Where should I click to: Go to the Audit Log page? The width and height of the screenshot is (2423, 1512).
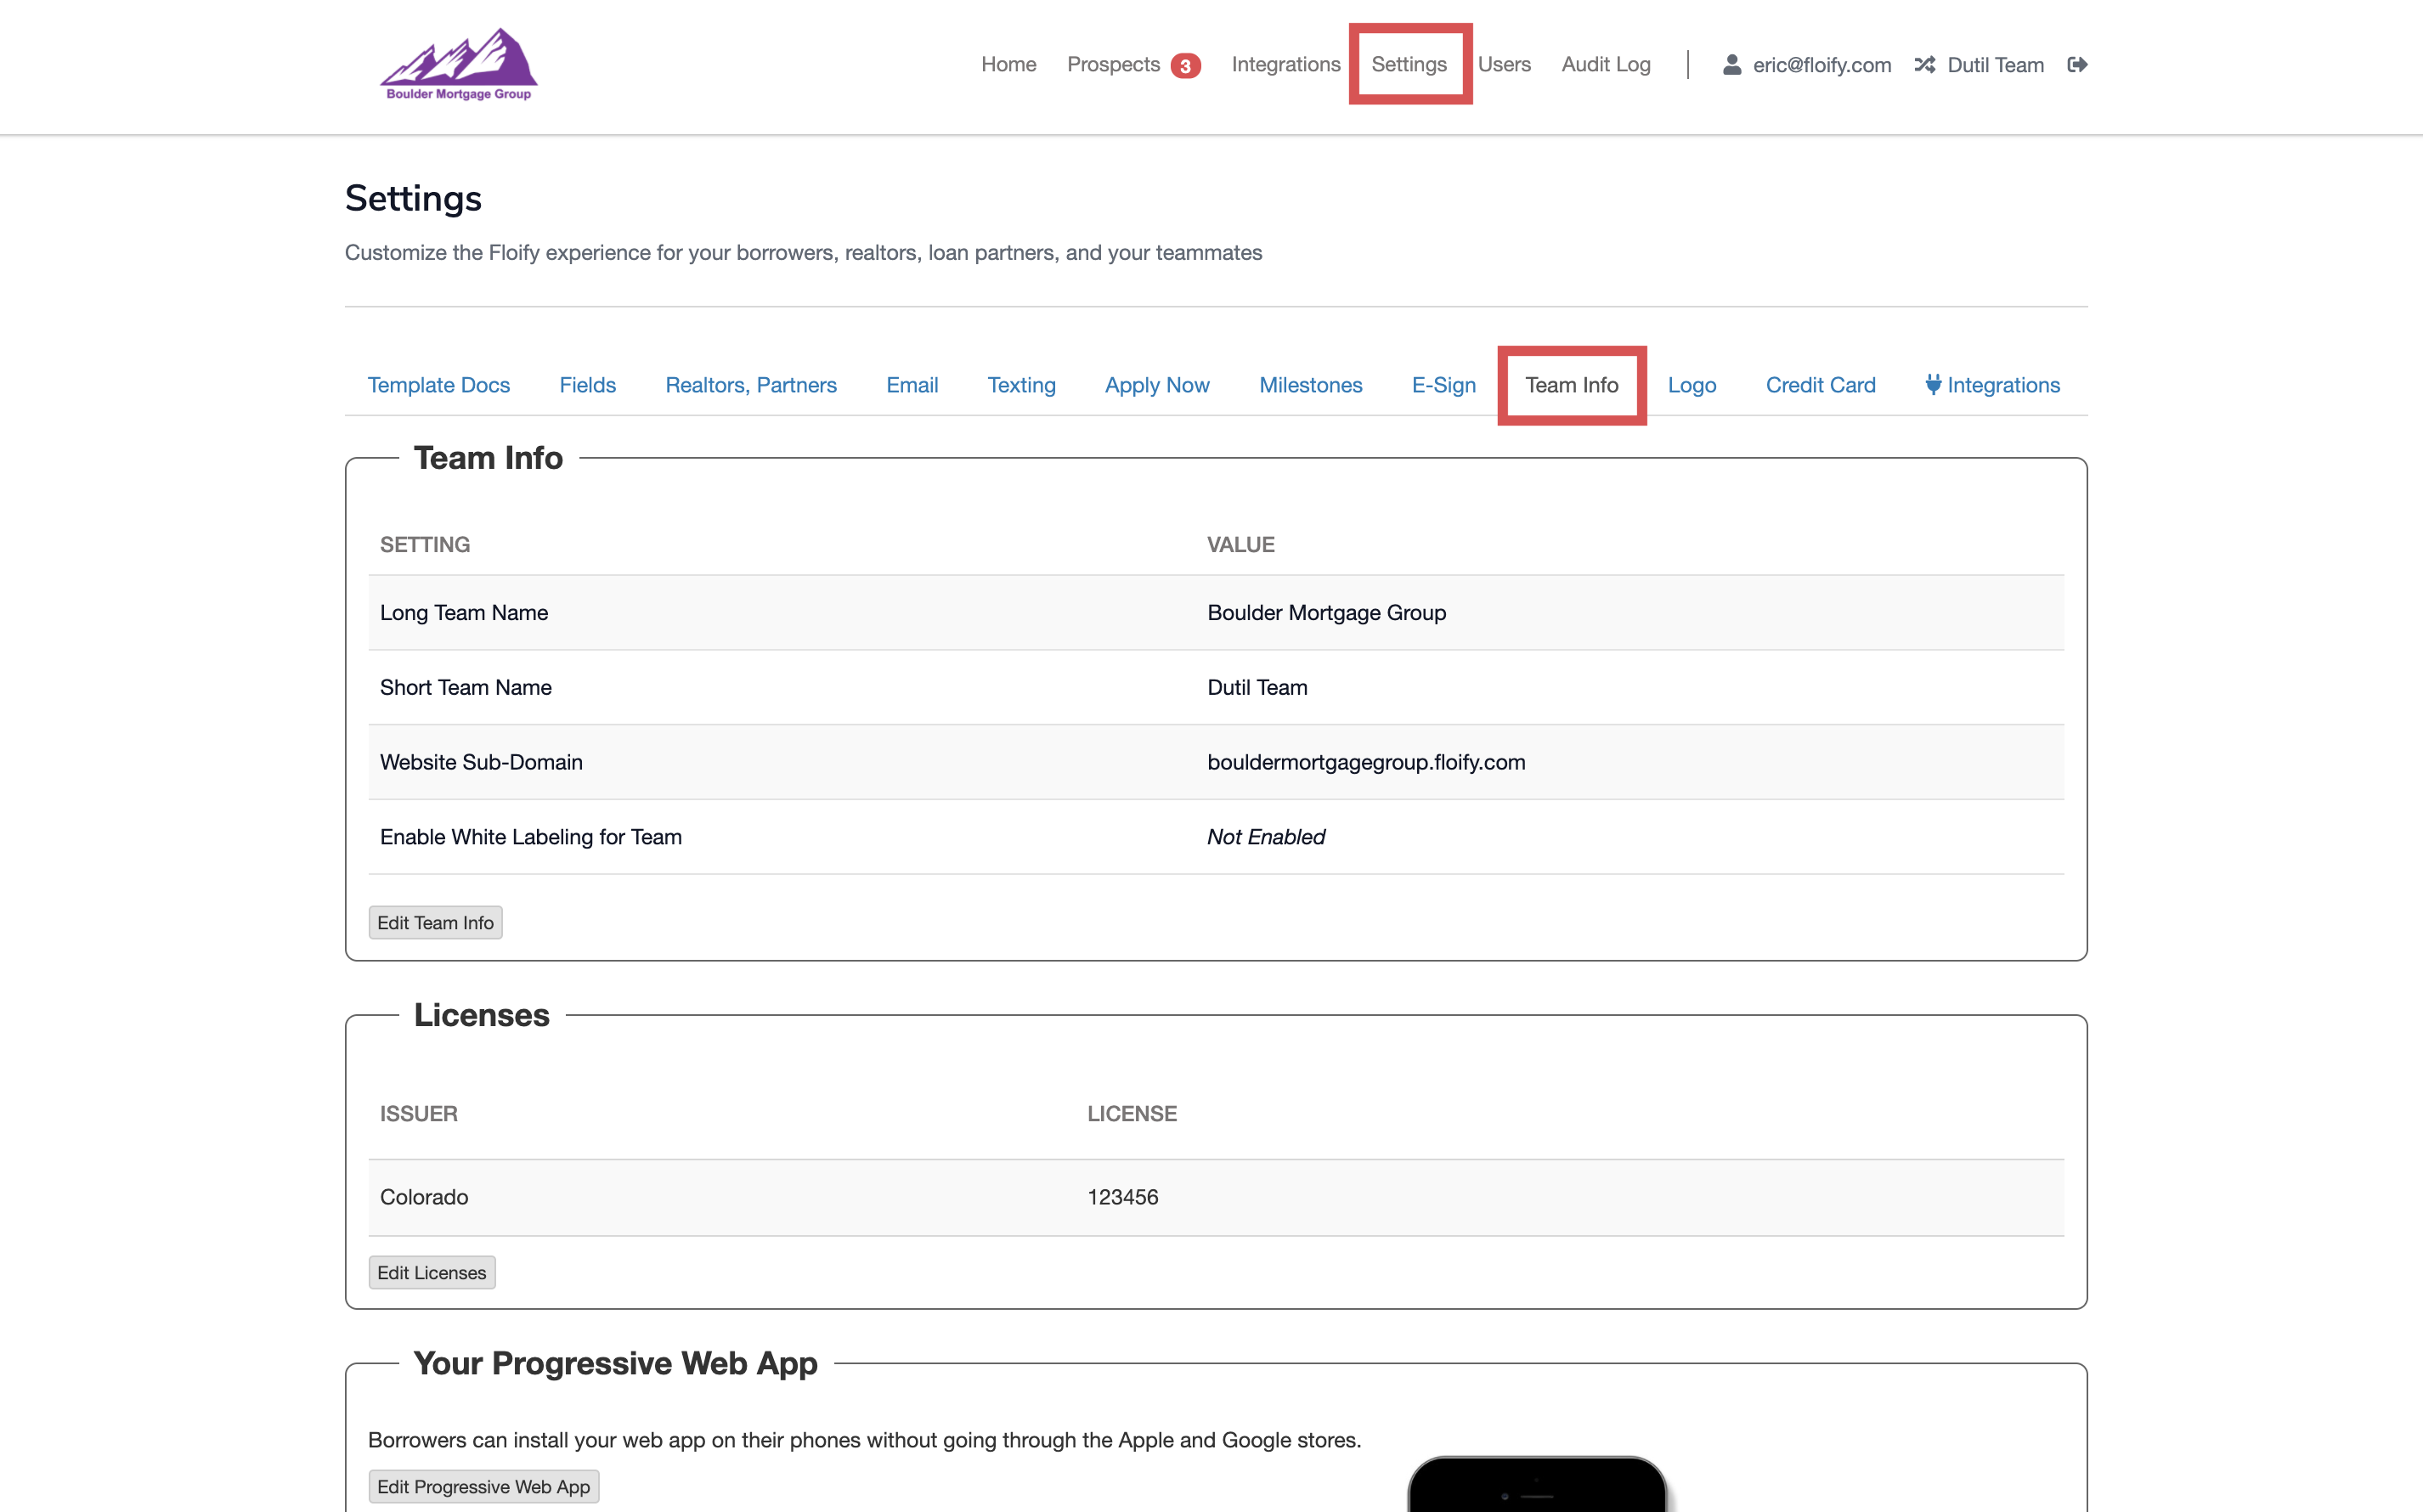click(1605, 65)
